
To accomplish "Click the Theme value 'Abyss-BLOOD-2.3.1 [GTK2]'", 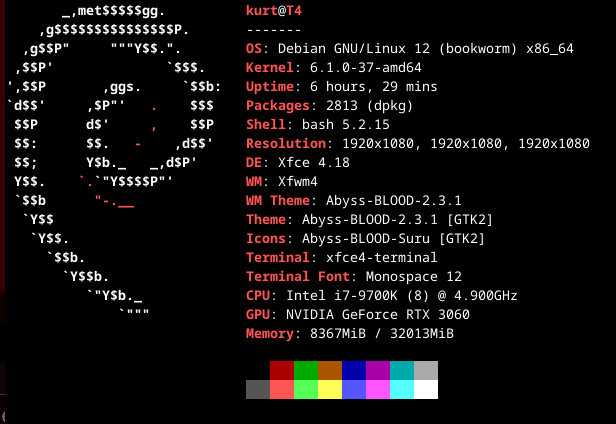I will pyautogui.click(x=397, y=219).
